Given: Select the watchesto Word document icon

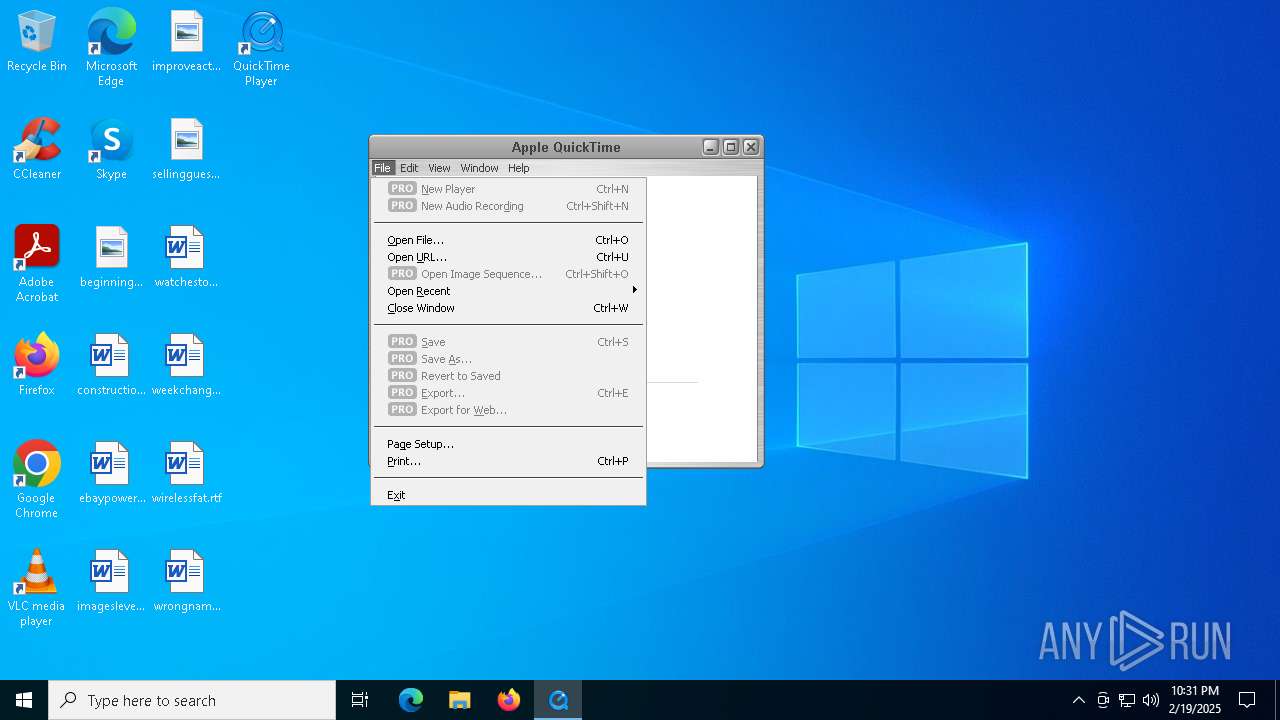Looking at the screenshot, I should pos(186,258).
